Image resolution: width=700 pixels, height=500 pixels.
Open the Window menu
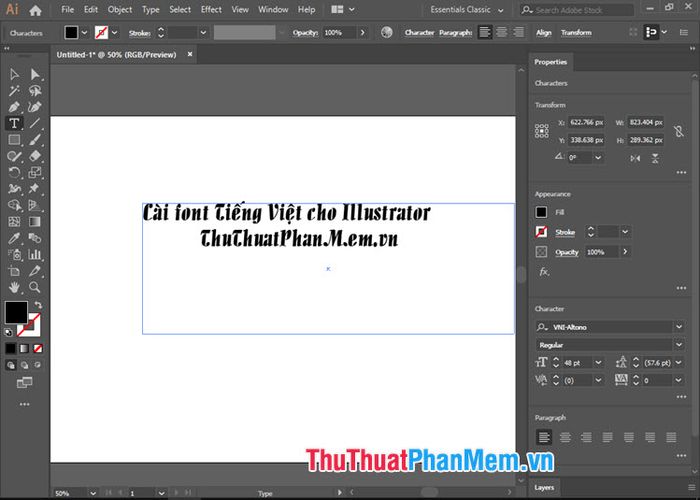[273, 9]
